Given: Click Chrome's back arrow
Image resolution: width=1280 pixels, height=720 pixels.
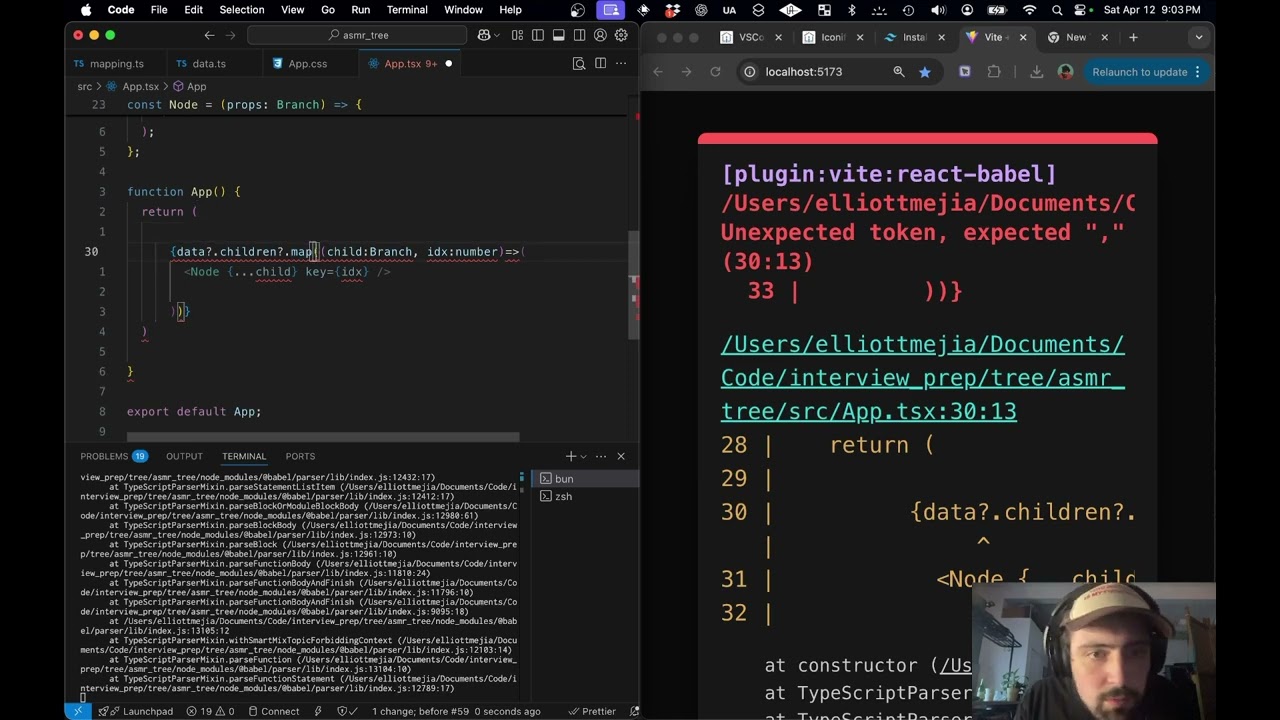Looking at the screenshot, I should (x=658, y=72).
